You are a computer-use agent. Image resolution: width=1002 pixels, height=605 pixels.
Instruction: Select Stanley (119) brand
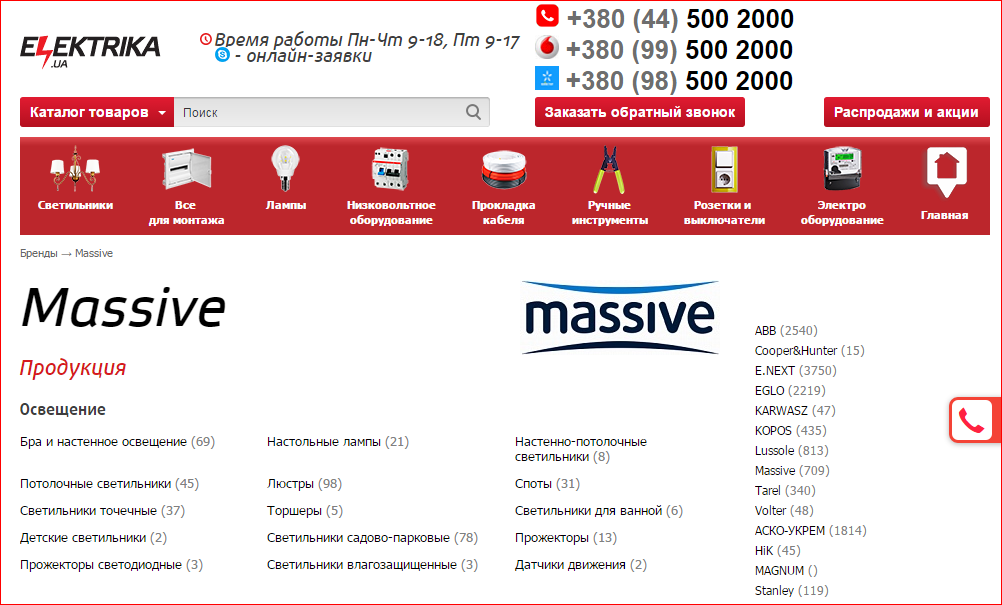[x=791, y=591]
